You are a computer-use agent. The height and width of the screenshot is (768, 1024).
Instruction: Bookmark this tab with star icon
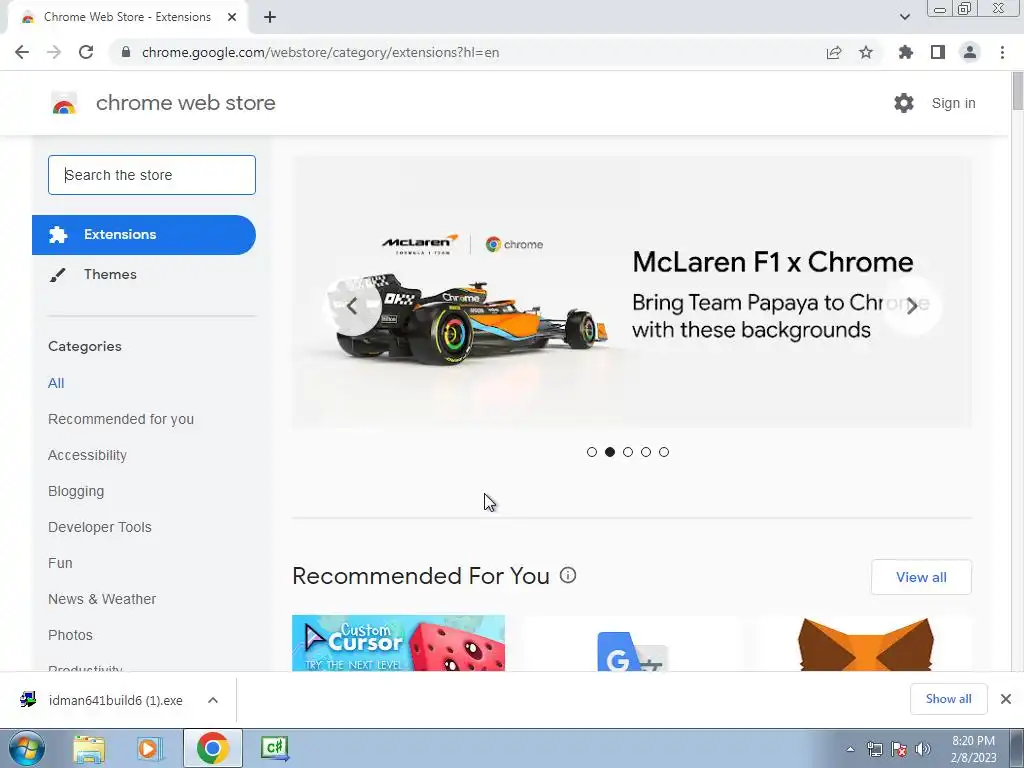coord(866,52)
